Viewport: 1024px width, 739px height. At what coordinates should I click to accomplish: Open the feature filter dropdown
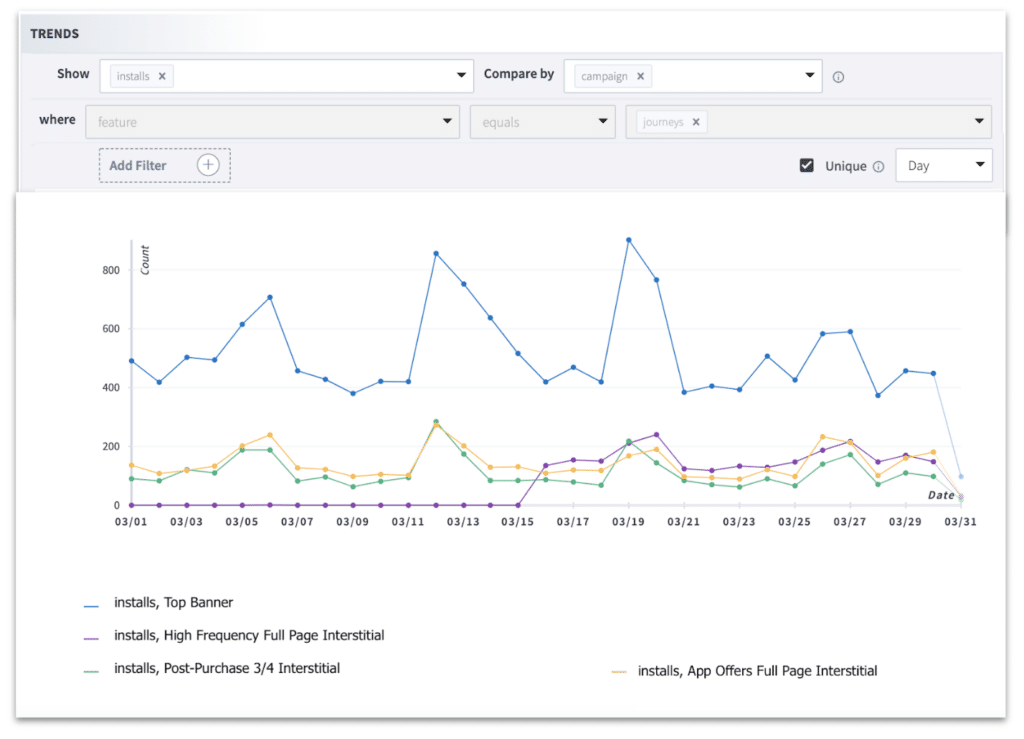coord(272,121)
